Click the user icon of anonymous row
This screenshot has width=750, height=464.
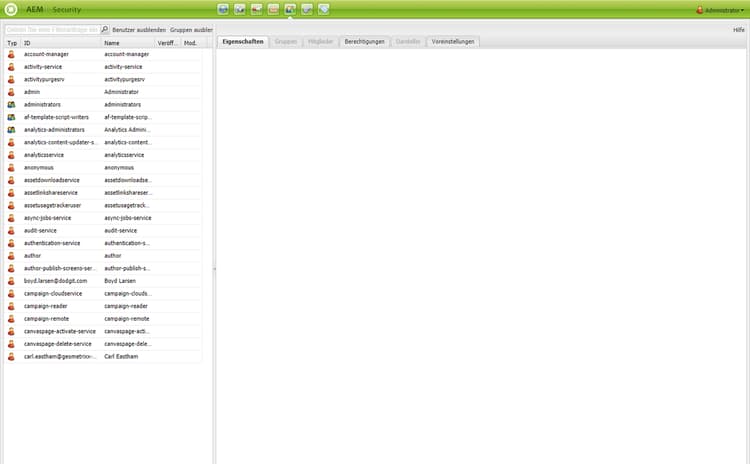11,167
